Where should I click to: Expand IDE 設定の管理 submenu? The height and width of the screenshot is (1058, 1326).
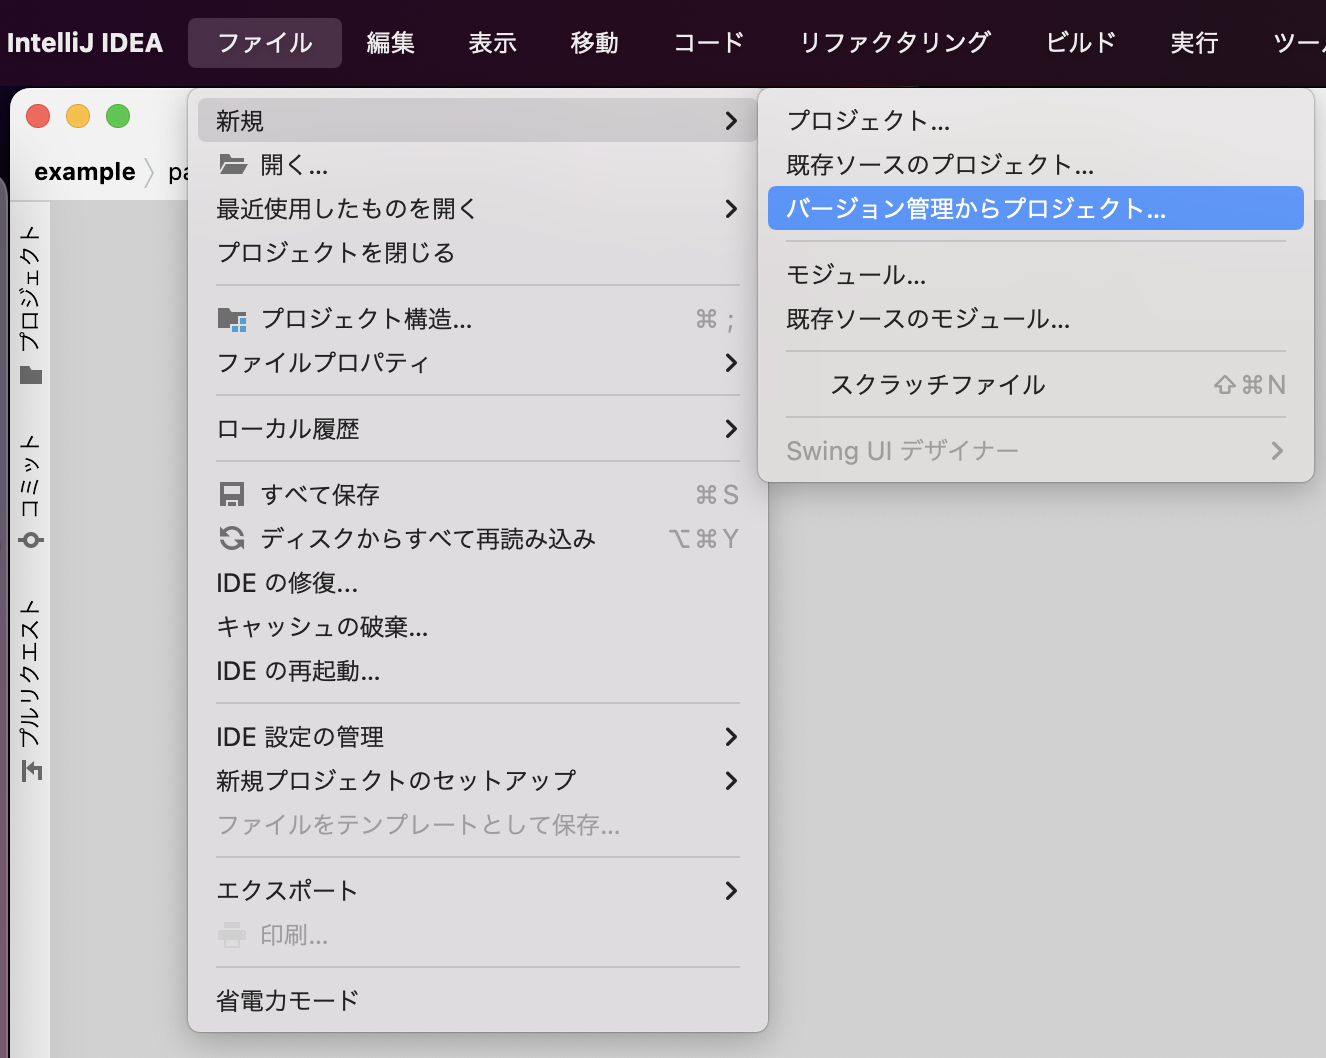pyautogui.click(x=731, y=737)
